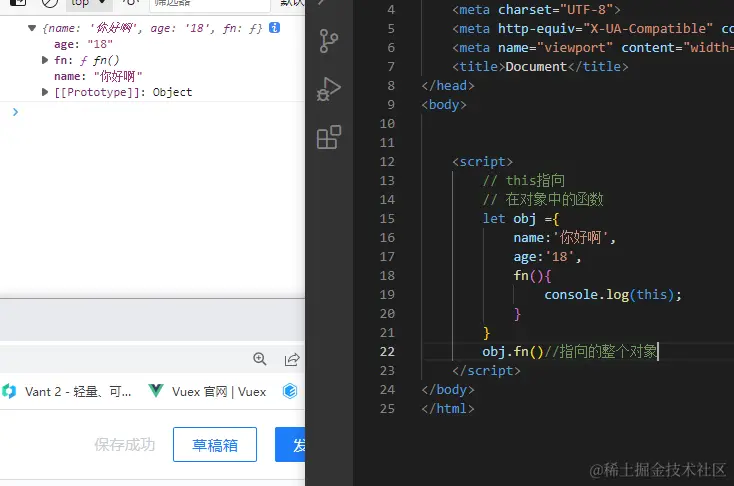The height and width of the screenshot is (486, 734).
Task: Click line number 10 in the gutter
Action: 387,124
